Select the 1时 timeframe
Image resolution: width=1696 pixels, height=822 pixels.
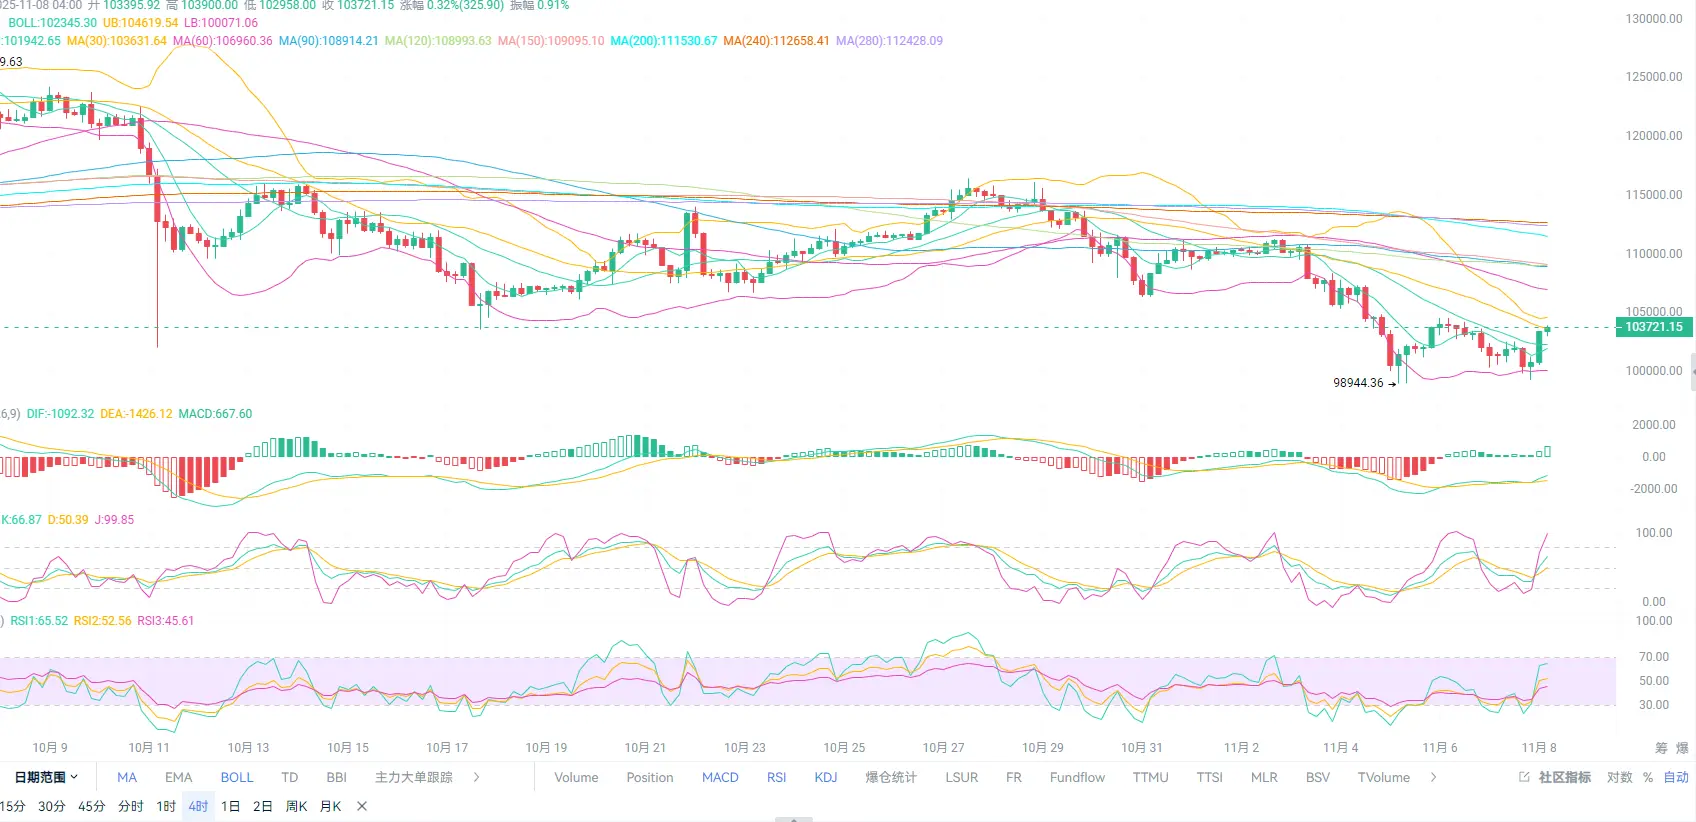166,806
